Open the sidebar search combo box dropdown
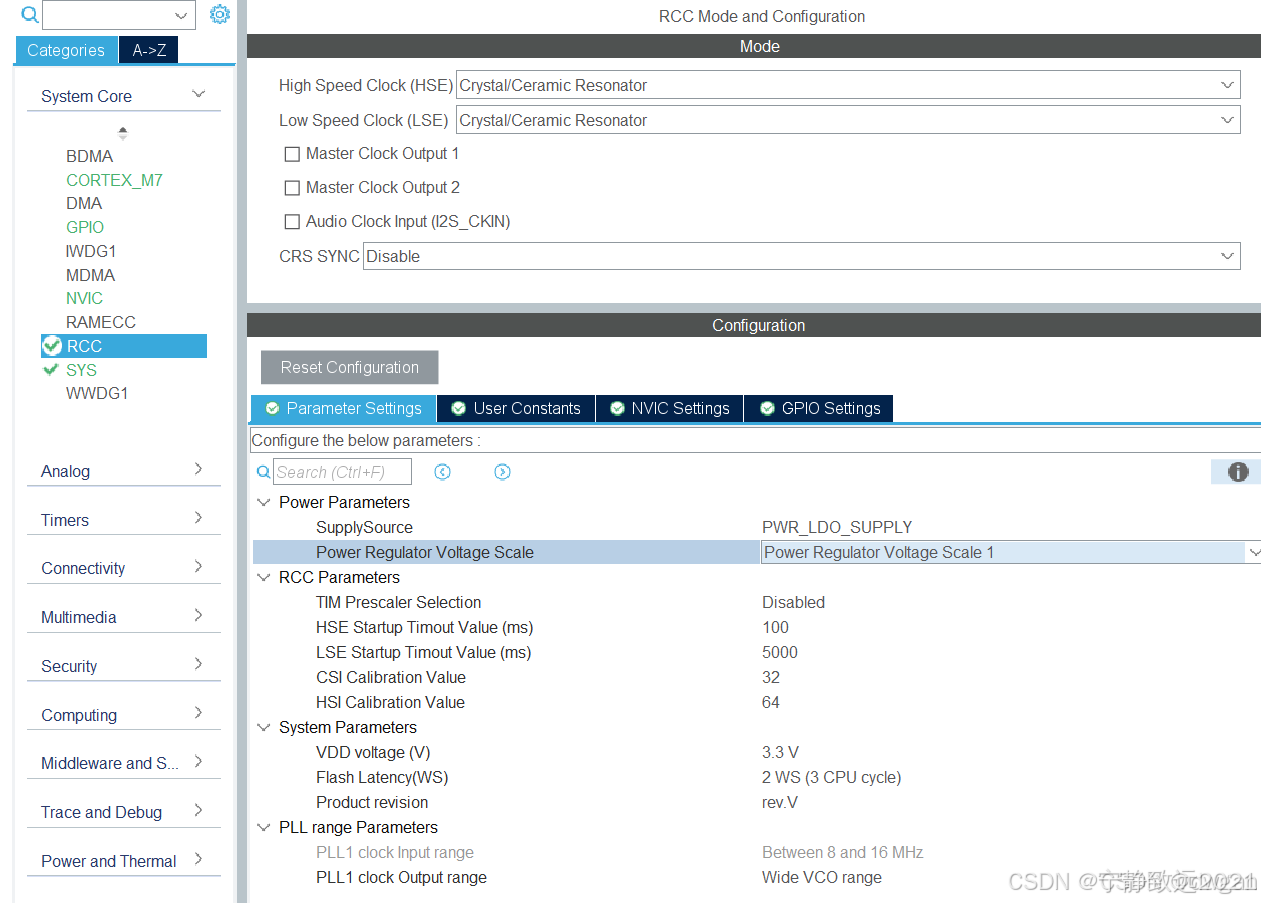 tap(181, 15)
